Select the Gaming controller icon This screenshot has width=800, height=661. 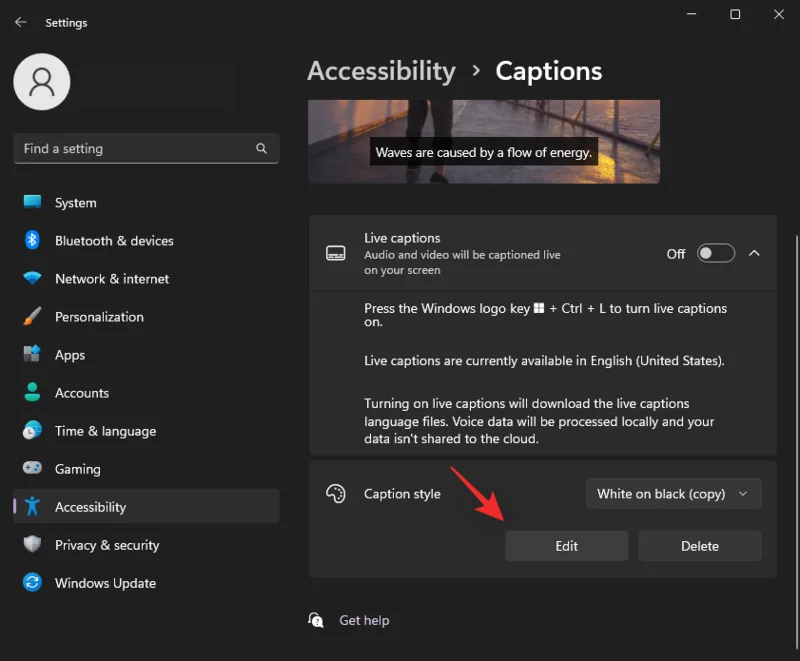(31, 468)
